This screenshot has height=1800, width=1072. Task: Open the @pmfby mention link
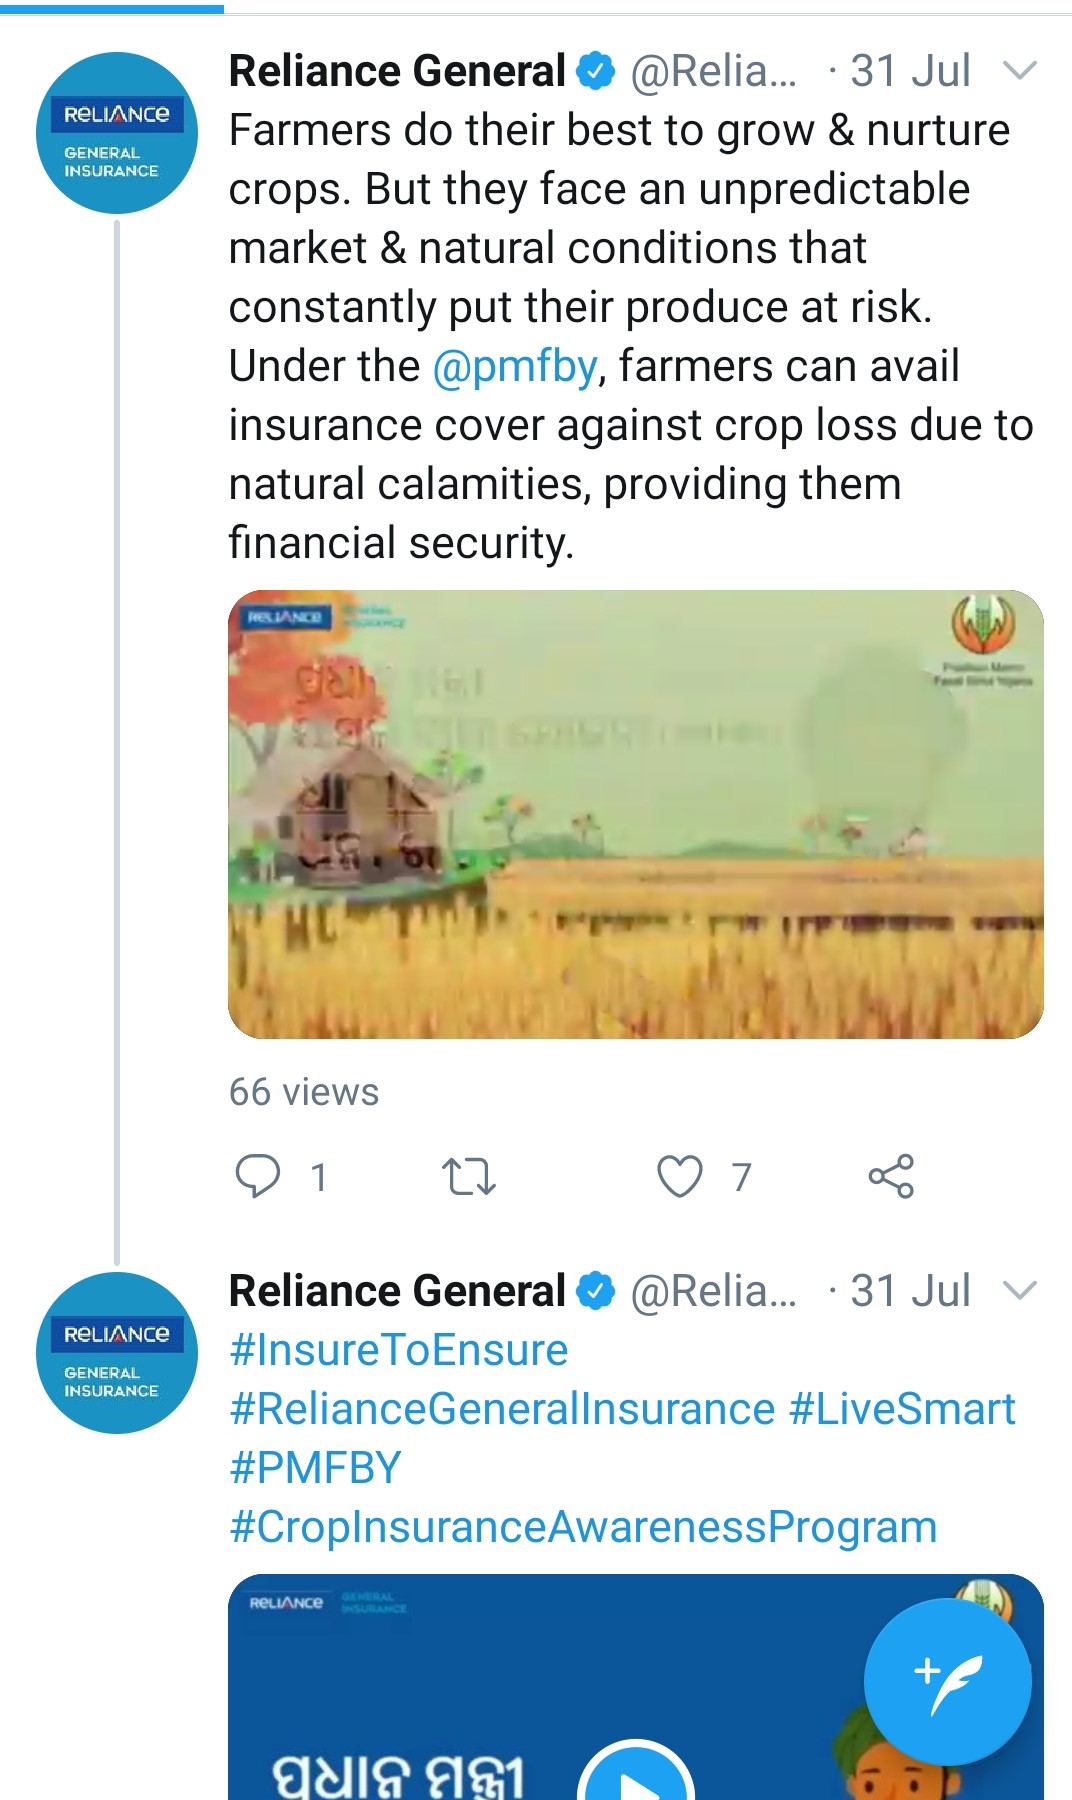pyautogui.click(x=515, y=366)
